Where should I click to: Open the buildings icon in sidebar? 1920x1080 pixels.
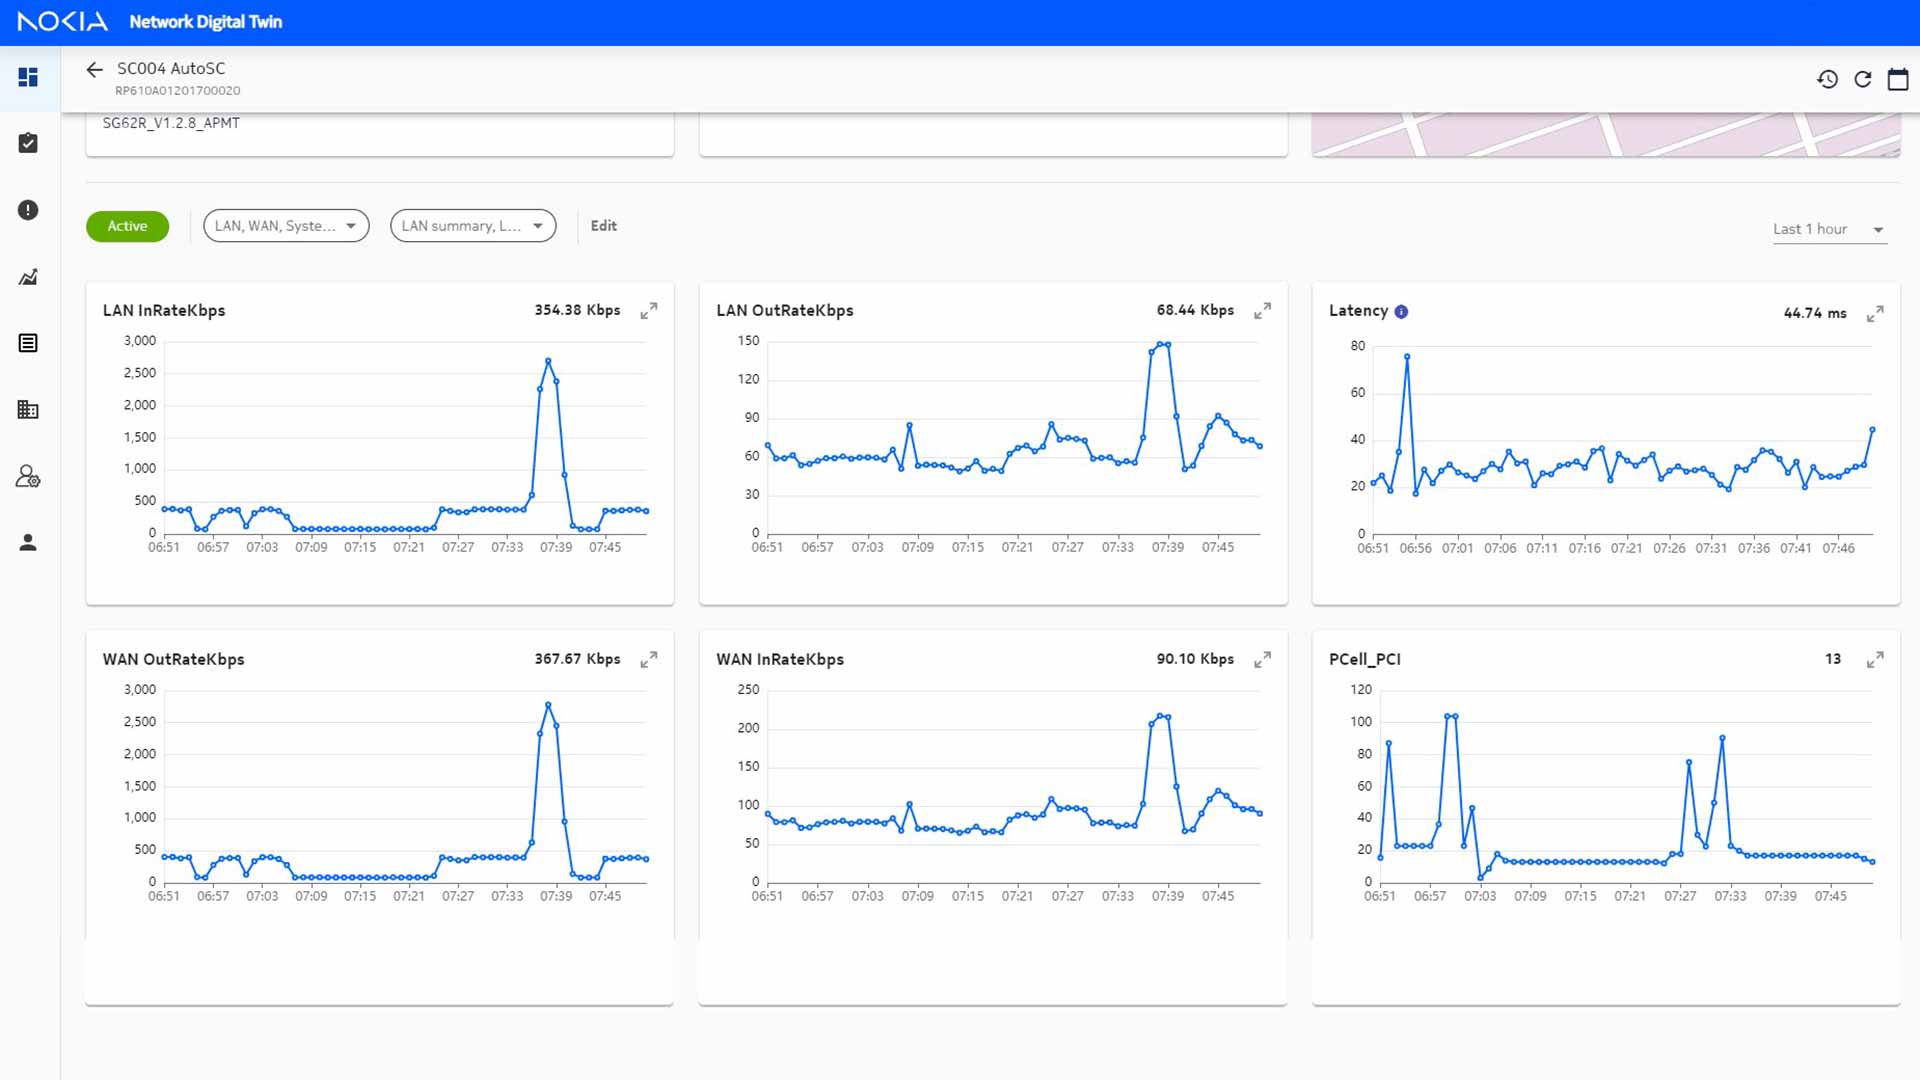pyautogui.click(x=28, y=410)
